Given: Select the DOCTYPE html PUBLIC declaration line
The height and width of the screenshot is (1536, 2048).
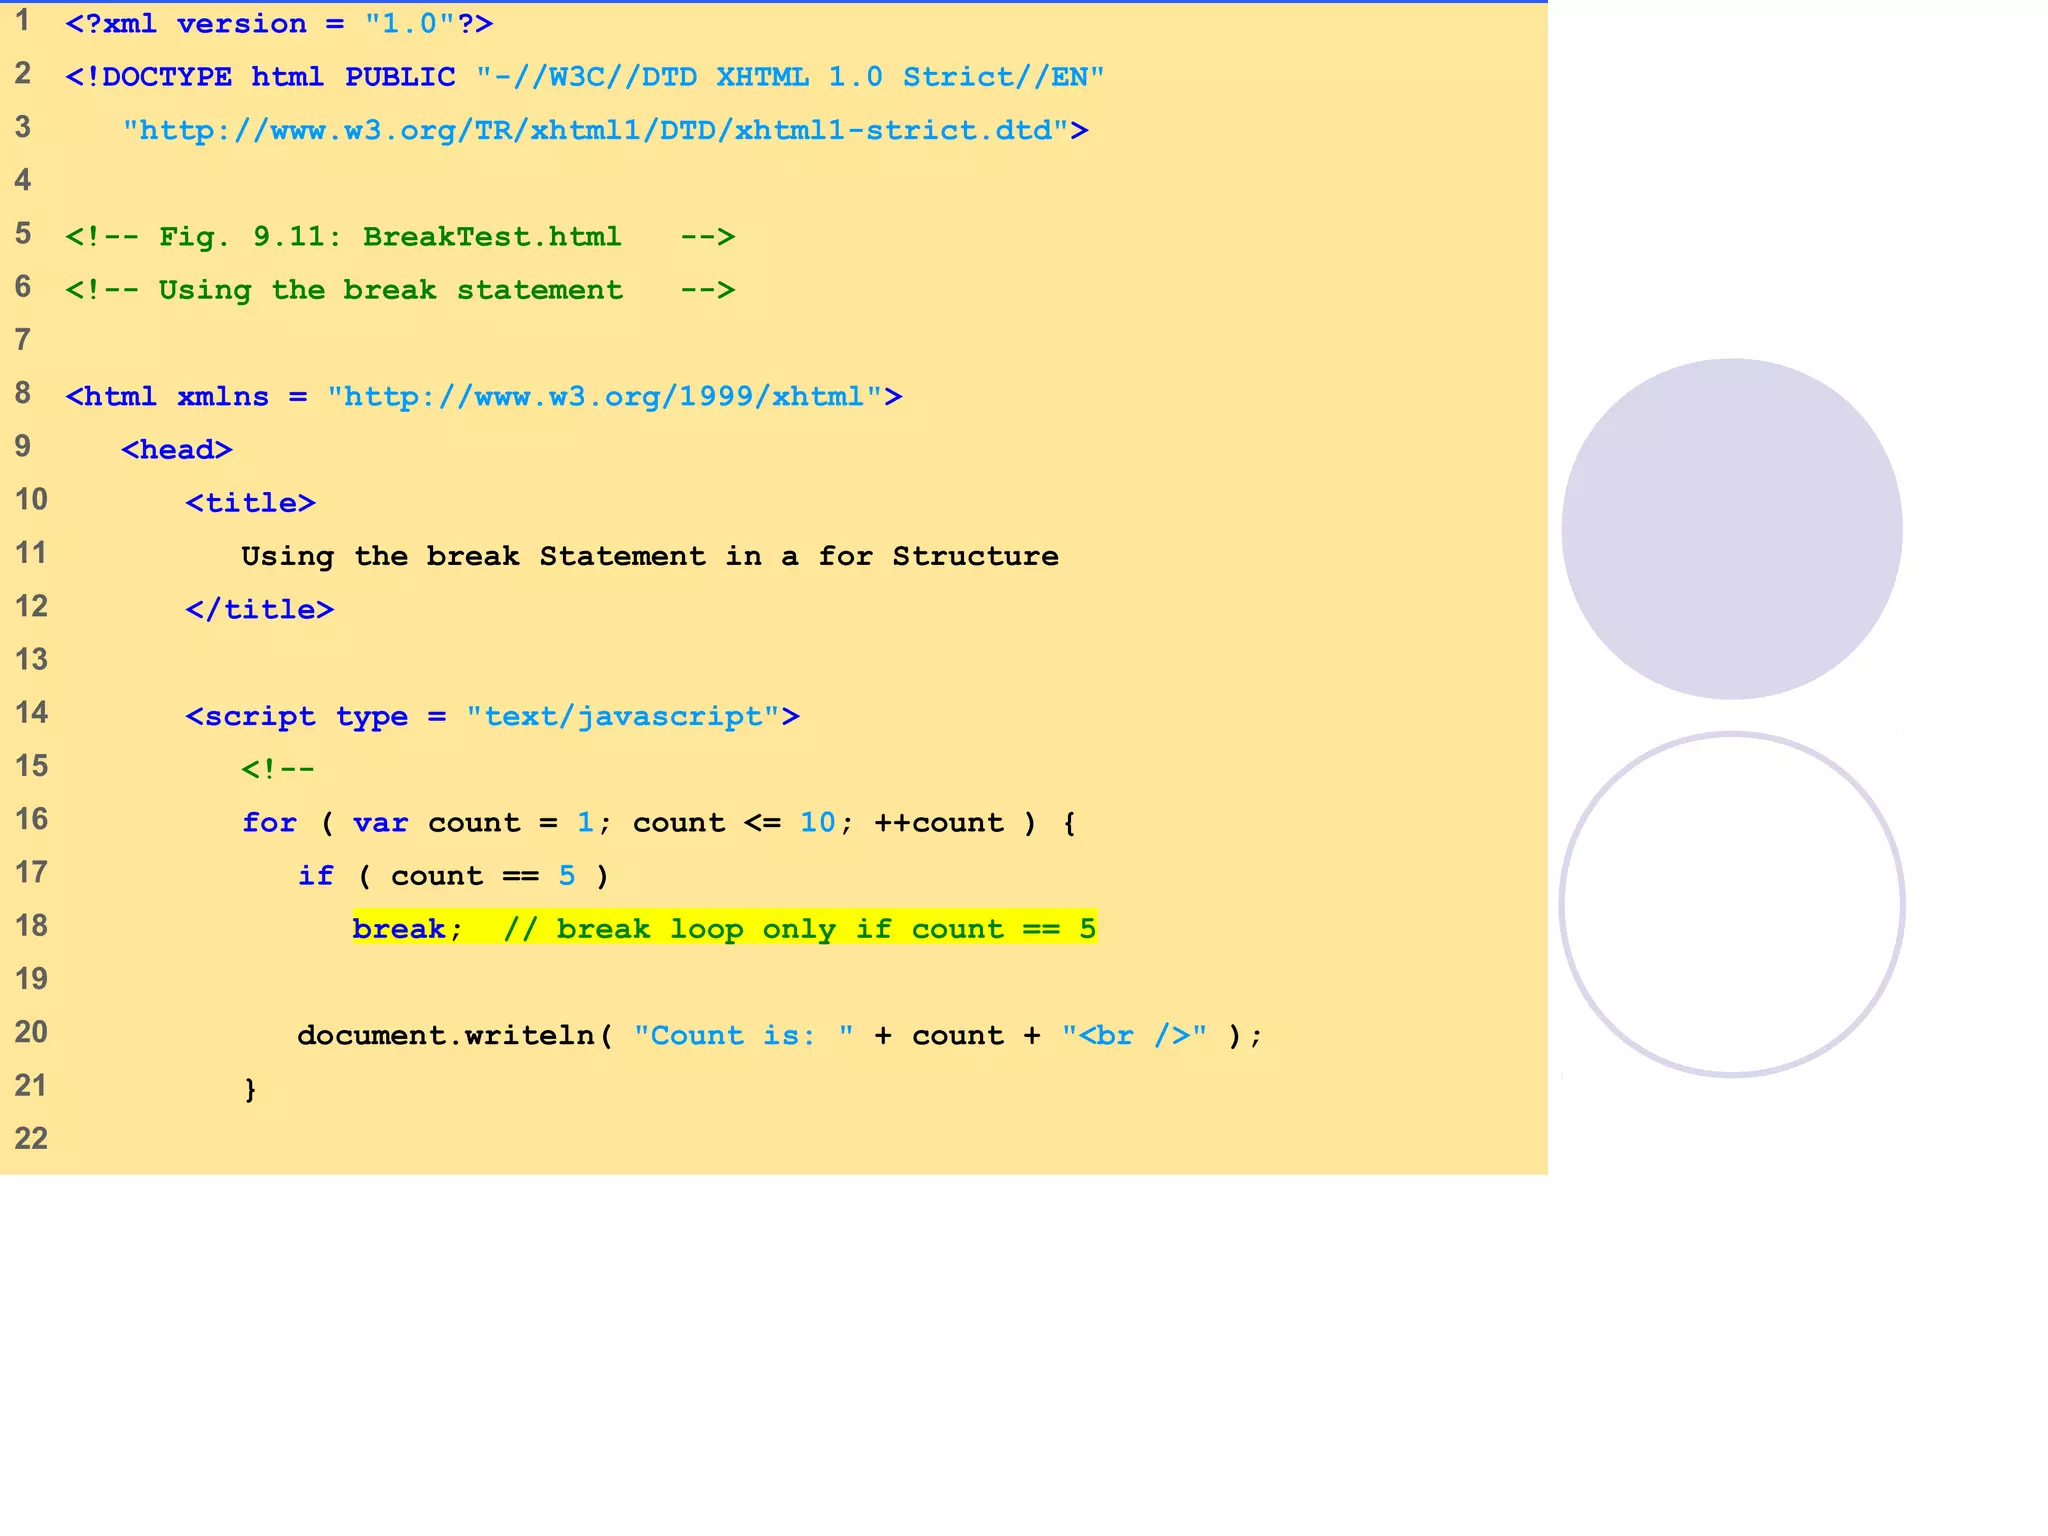Looking at the screenshot, I should click(x=585, y=77).
